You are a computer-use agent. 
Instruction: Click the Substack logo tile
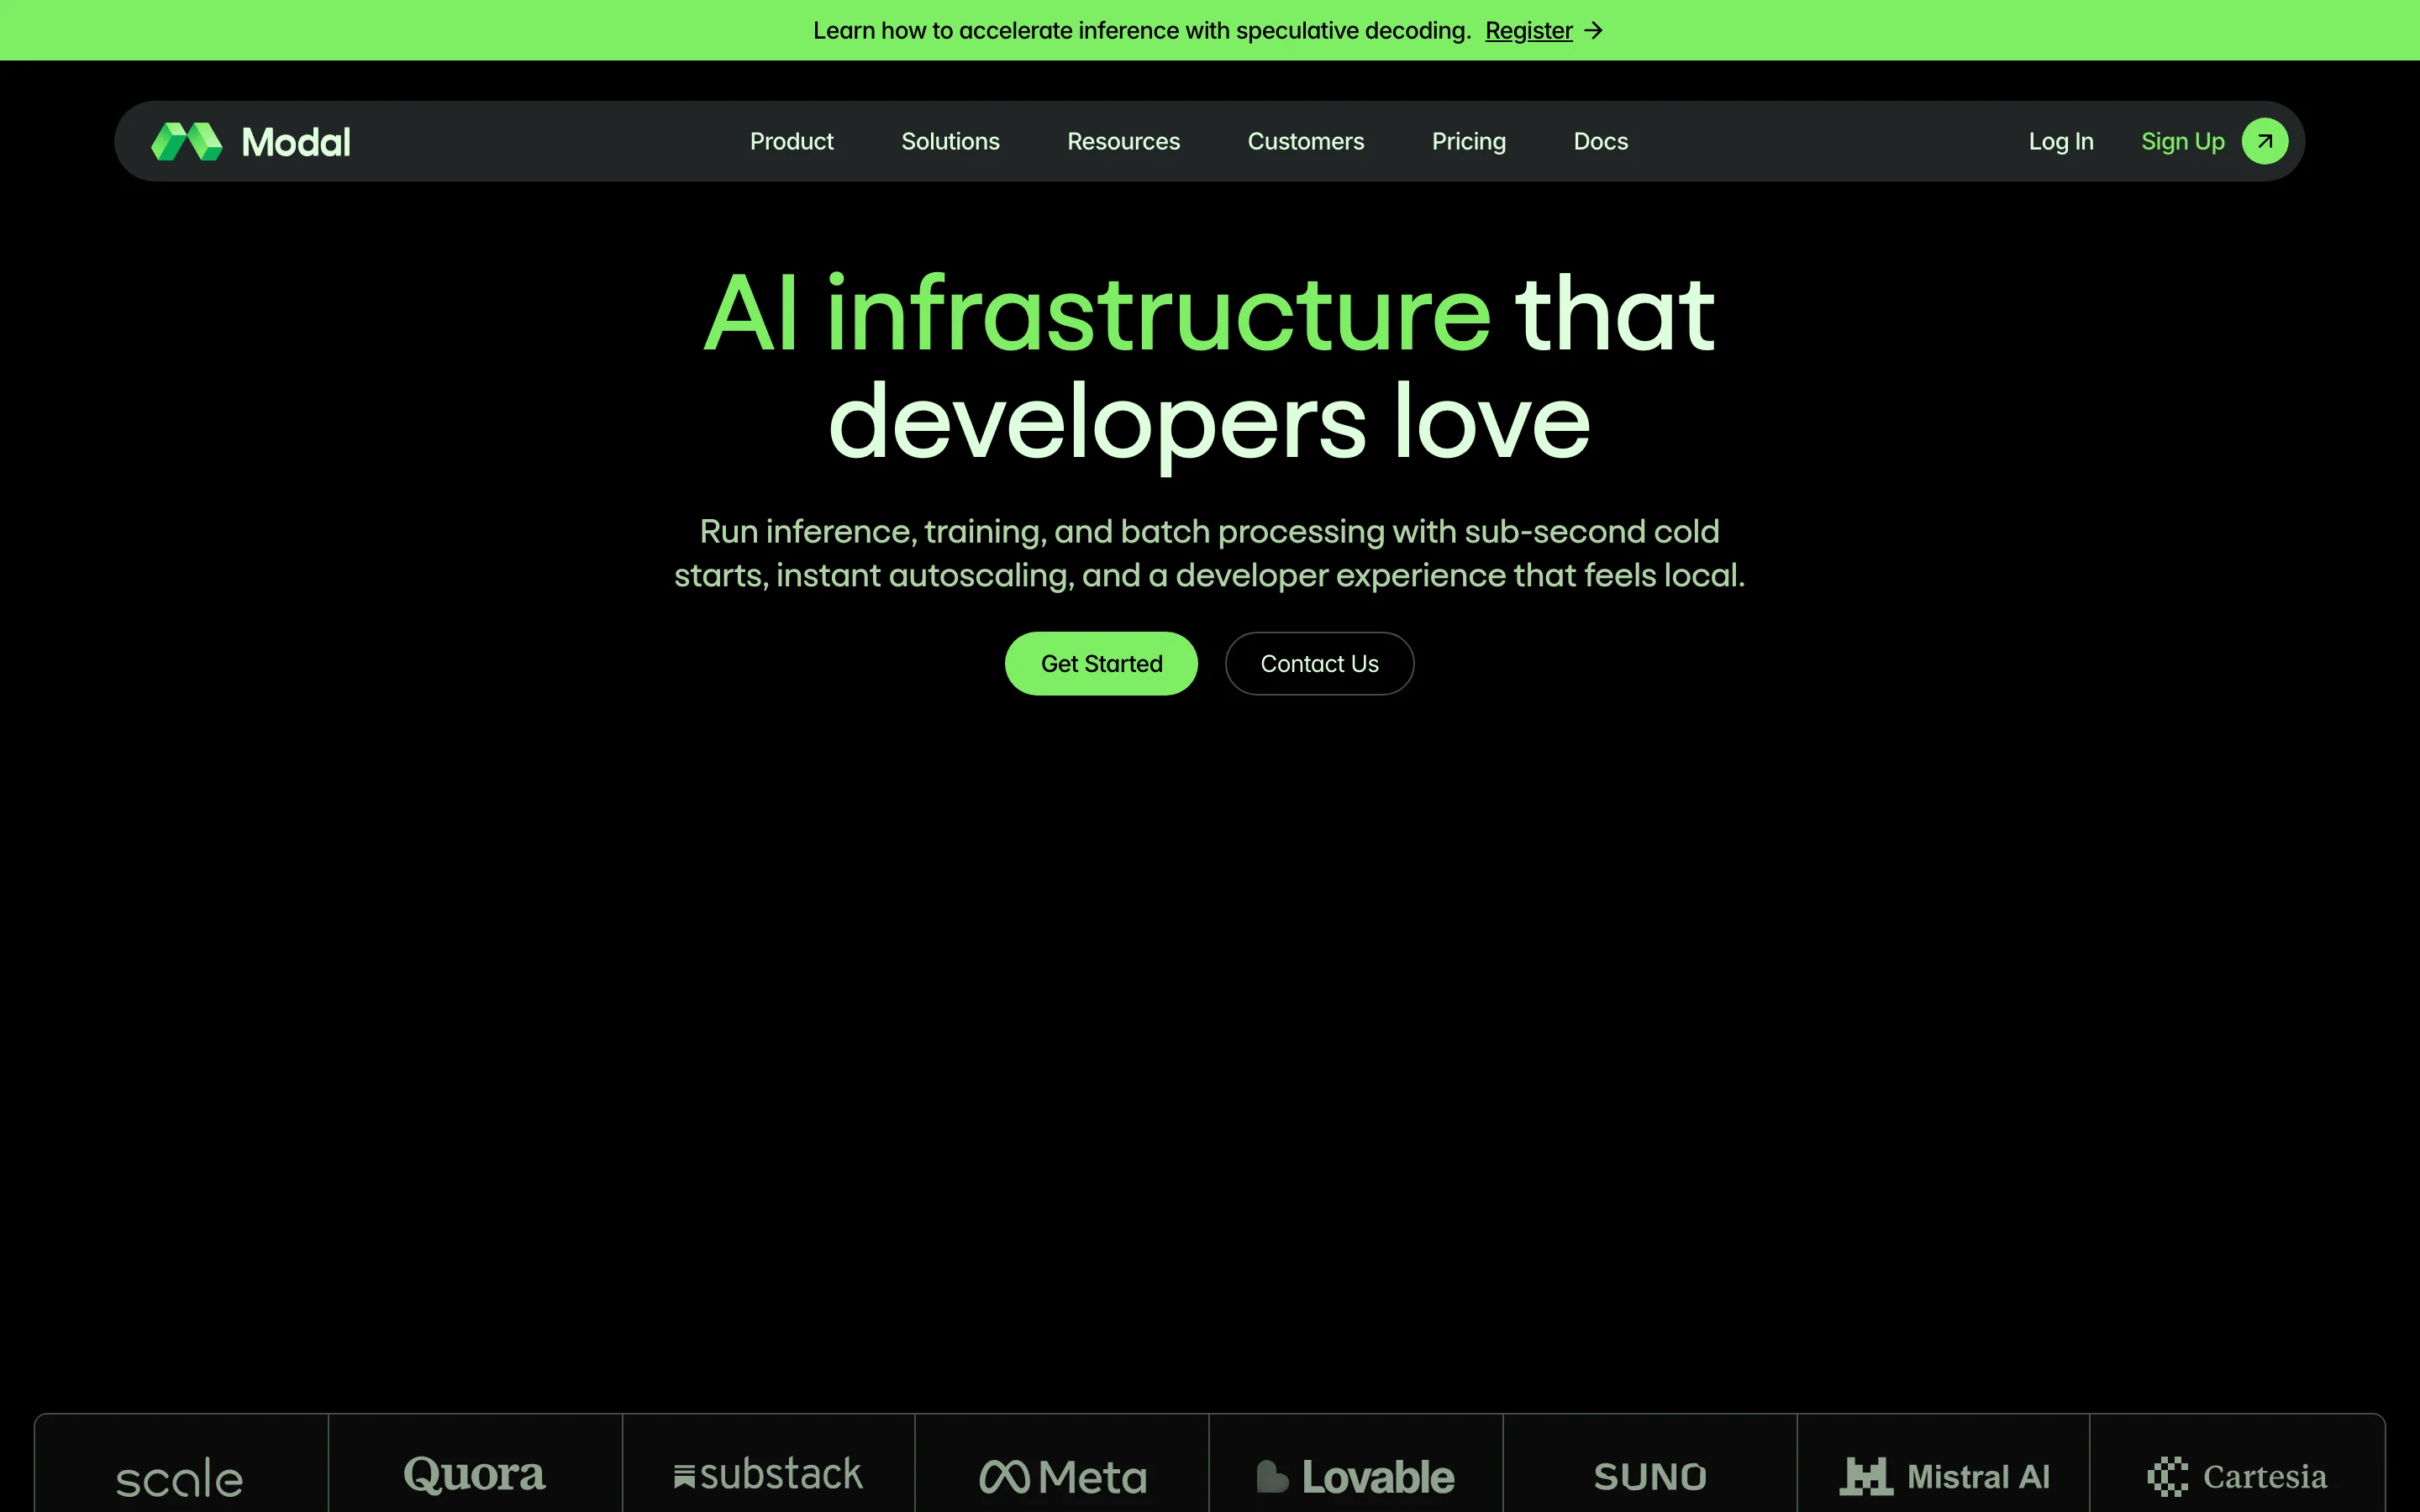pyautogui.click(x=768, y=1476)
